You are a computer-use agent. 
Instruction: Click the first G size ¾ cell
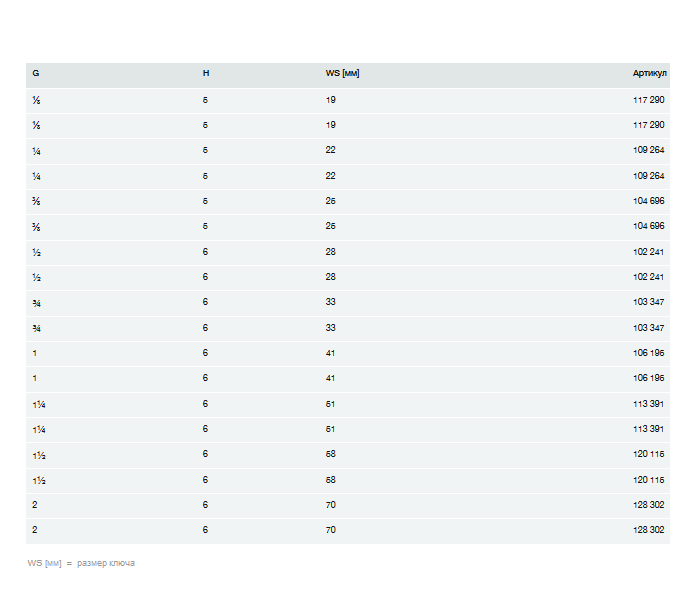[x=36, y=302]
